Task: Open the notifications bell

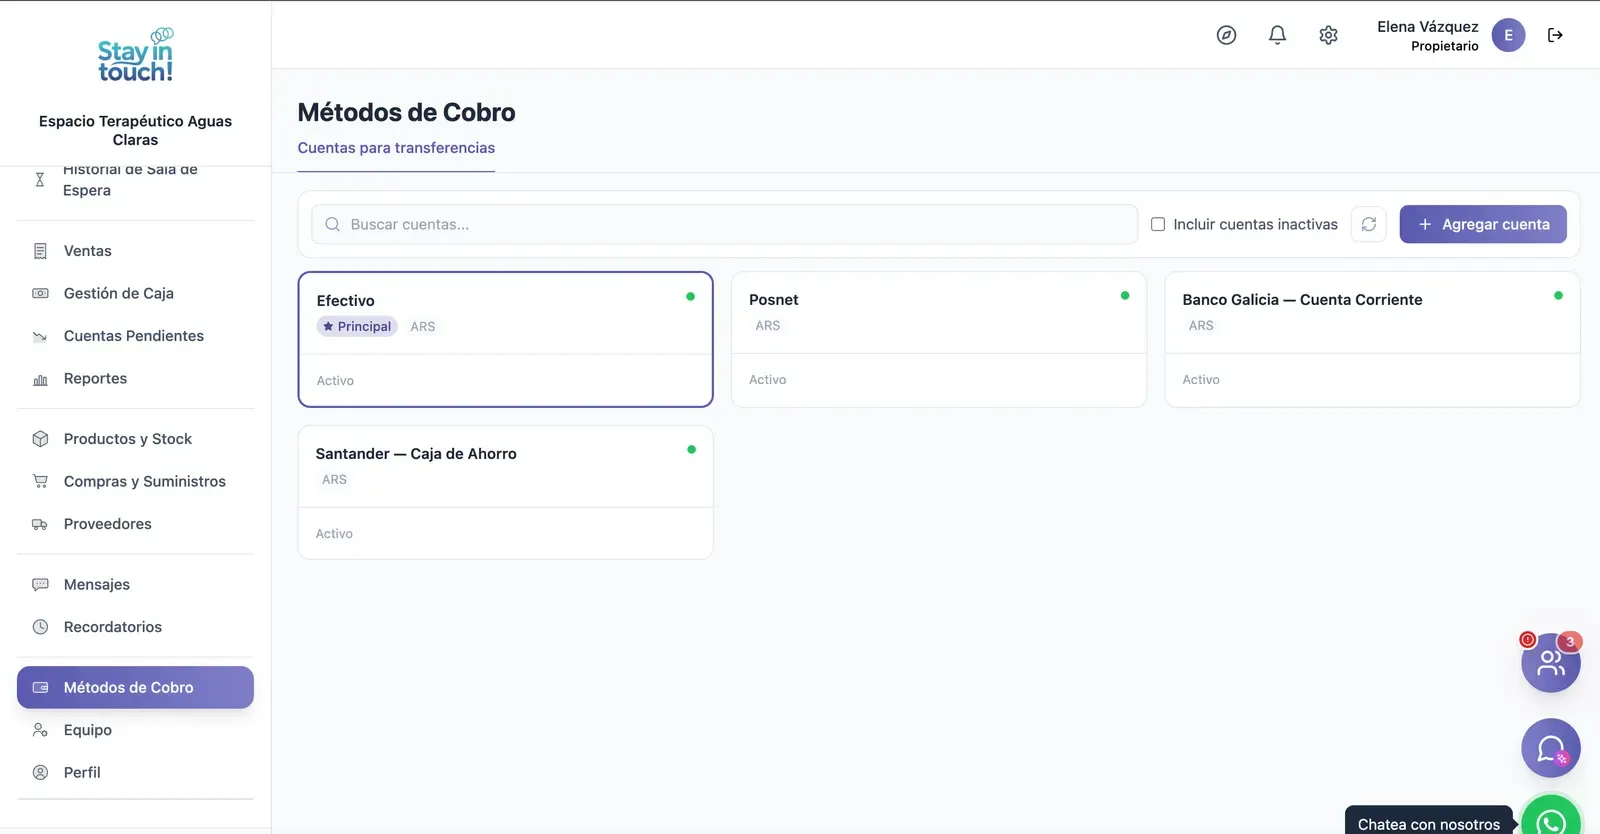Action: [x=1277, y=35]
